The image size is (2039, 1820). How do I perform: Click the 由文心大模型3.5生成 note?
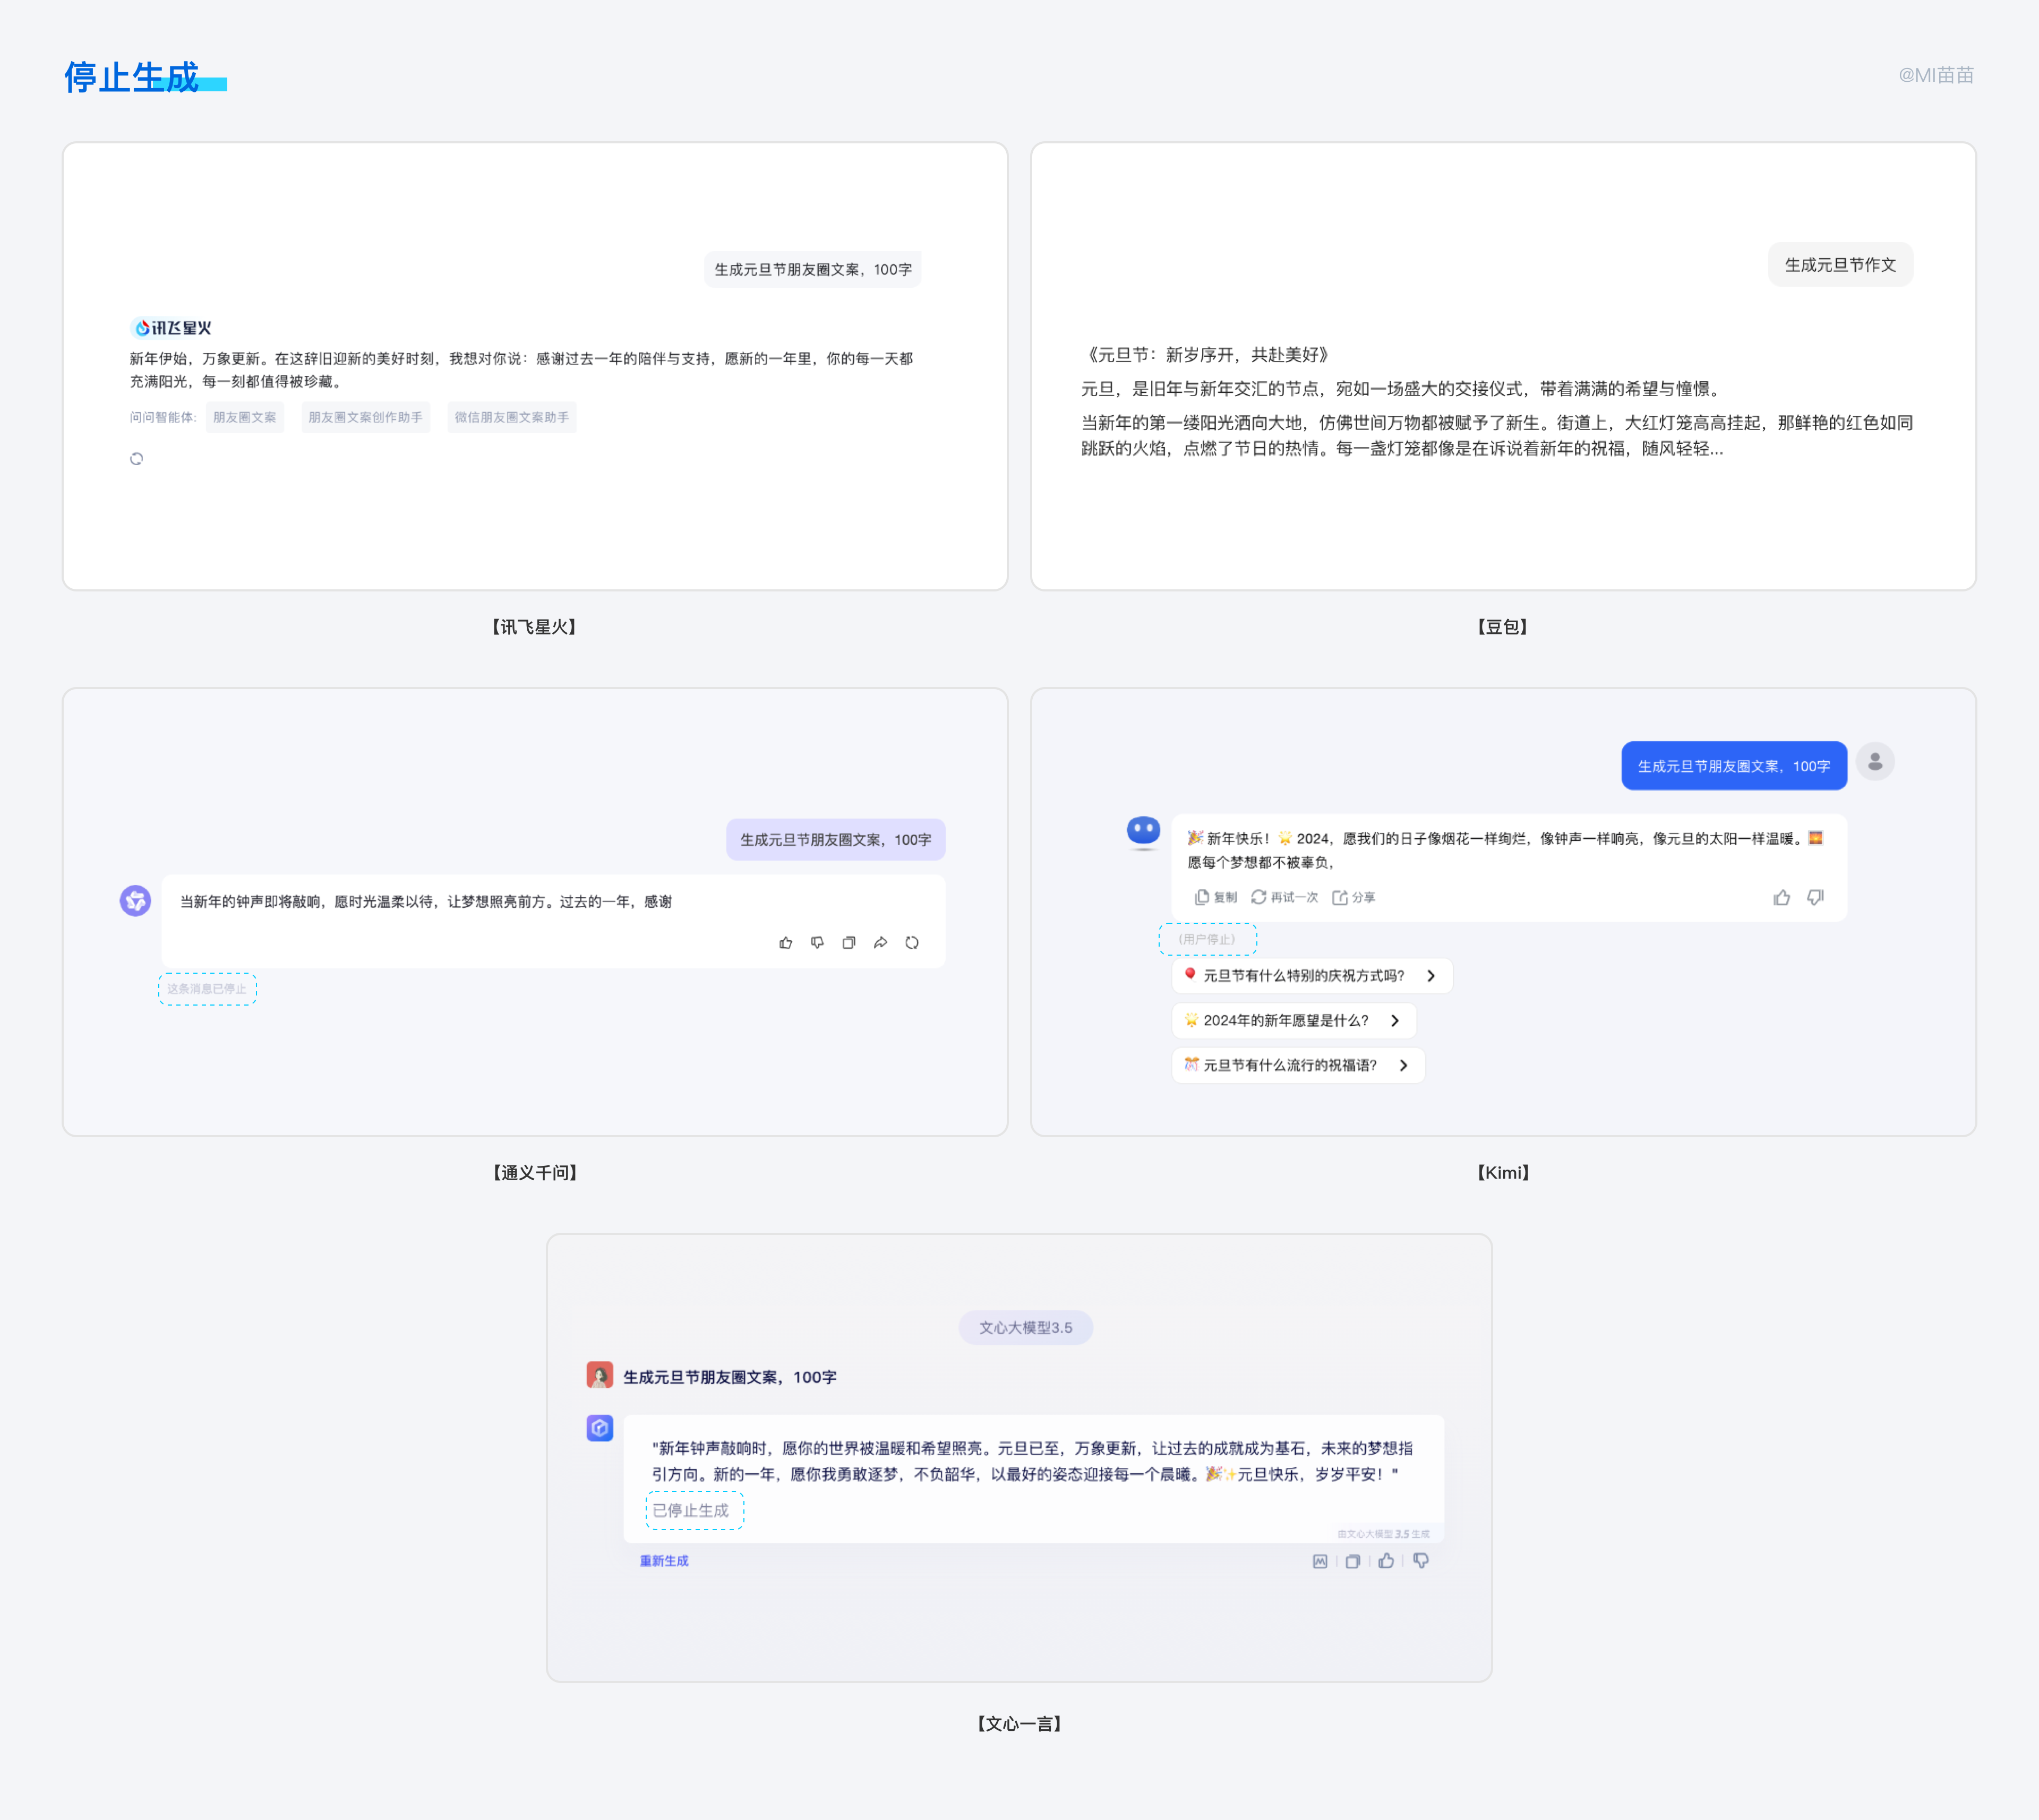click(x=1383, y=1534)
